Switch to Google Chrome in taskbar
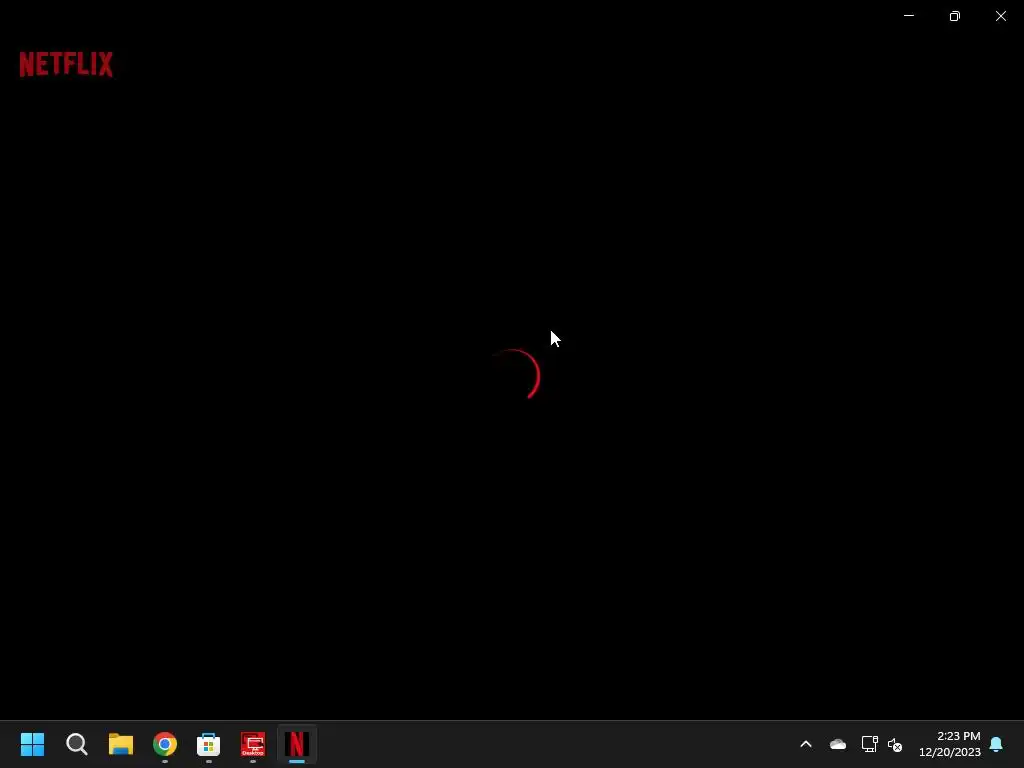Screen dimensions: 1024x768 [165, 744]
